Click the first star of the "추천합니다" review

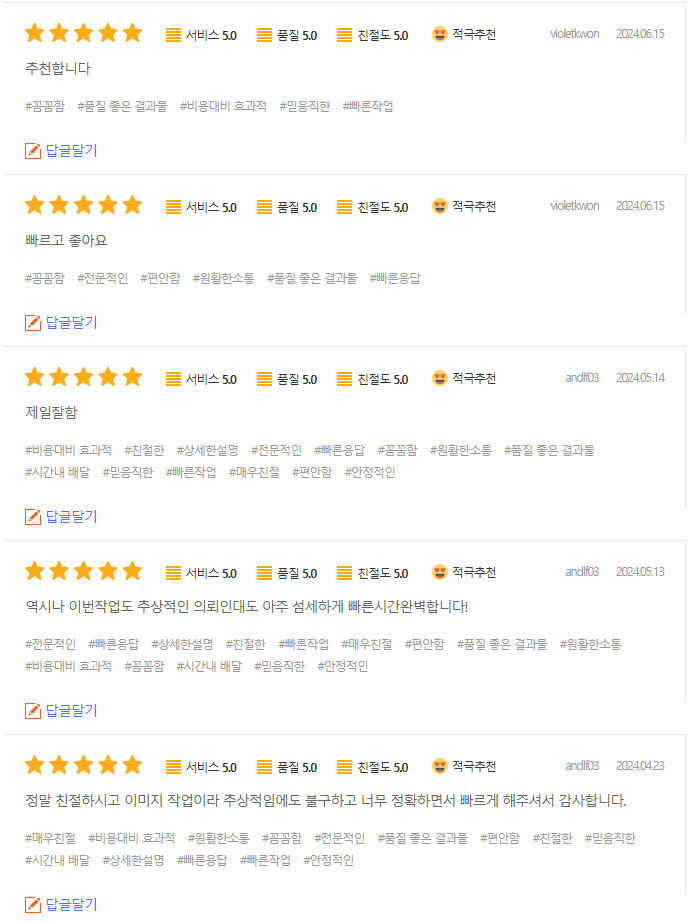click(35, 33)
